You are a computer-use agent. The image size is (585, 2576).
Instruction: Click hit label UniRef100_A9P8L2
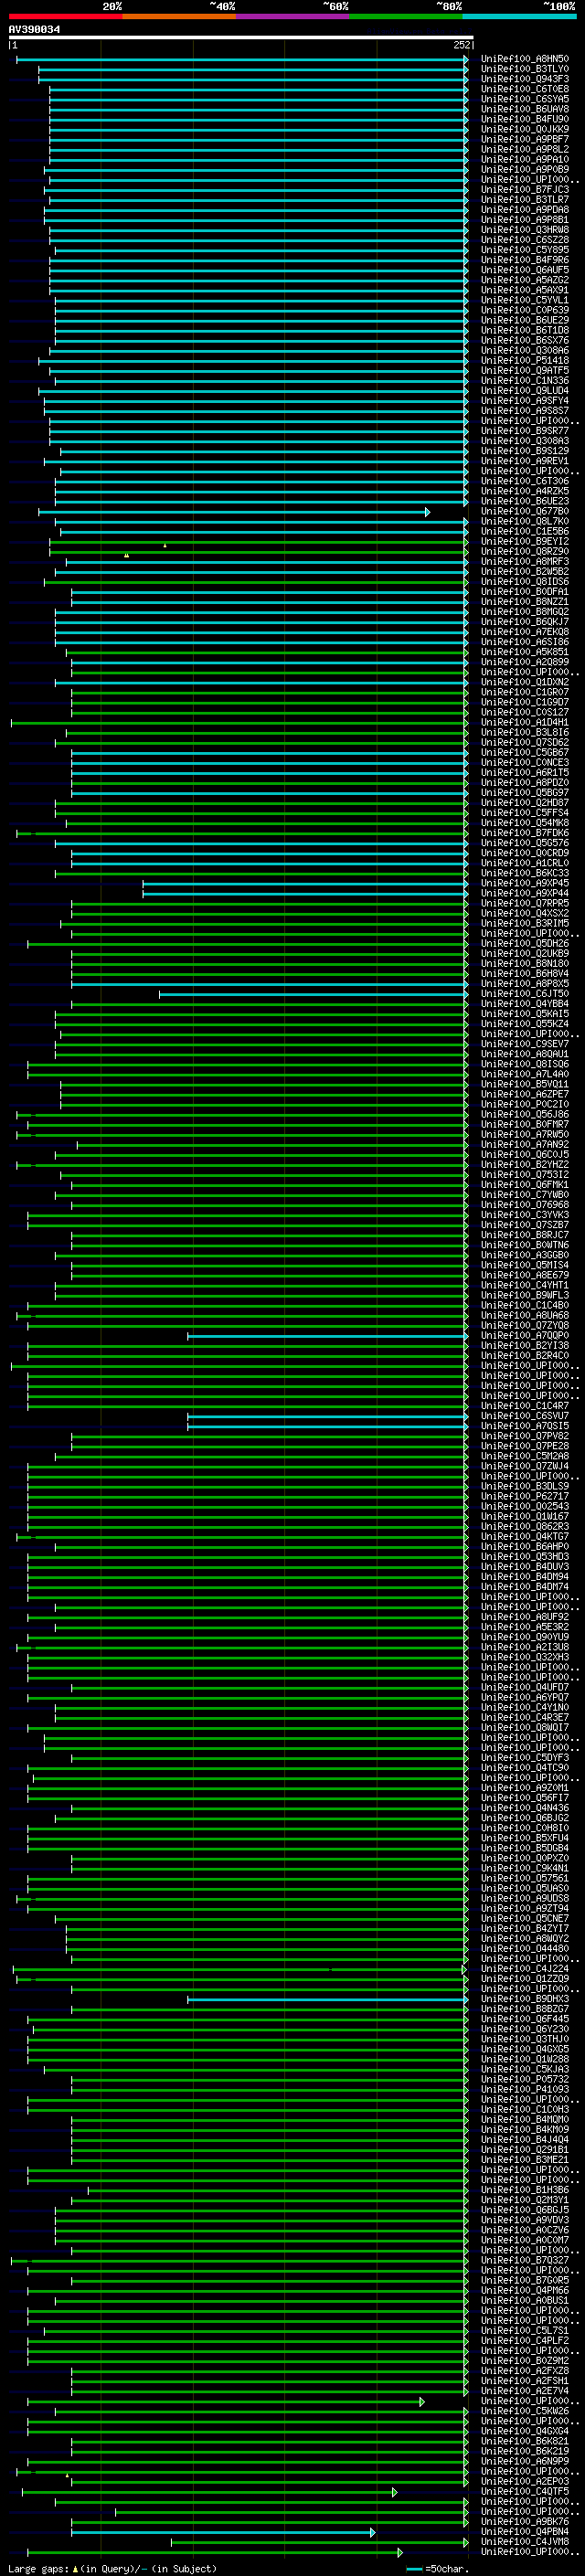[525, 149]
